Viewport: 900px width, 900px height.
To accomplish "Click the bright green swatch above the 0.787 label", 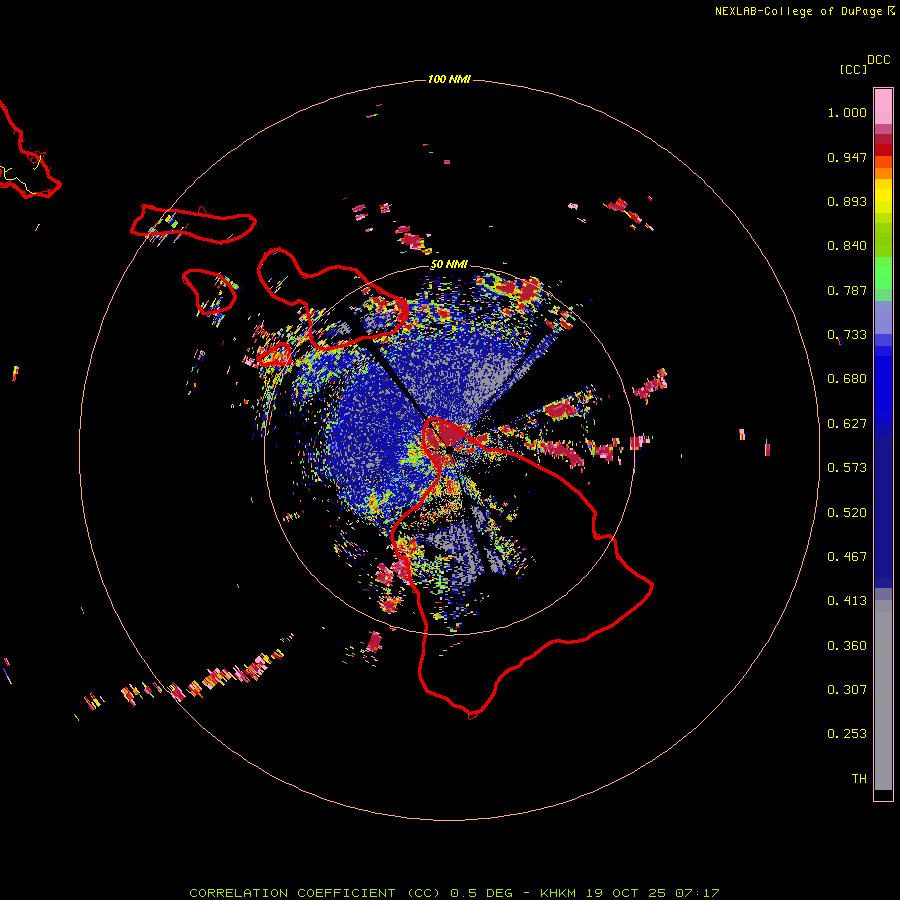I will tap(883, 272).
